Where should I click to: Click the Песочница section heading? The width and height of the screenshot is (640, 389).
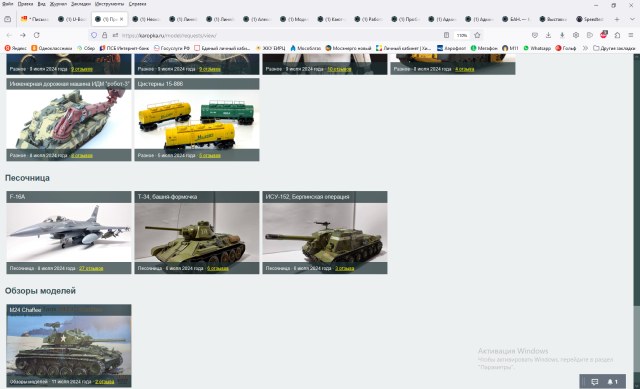(27, 178)
